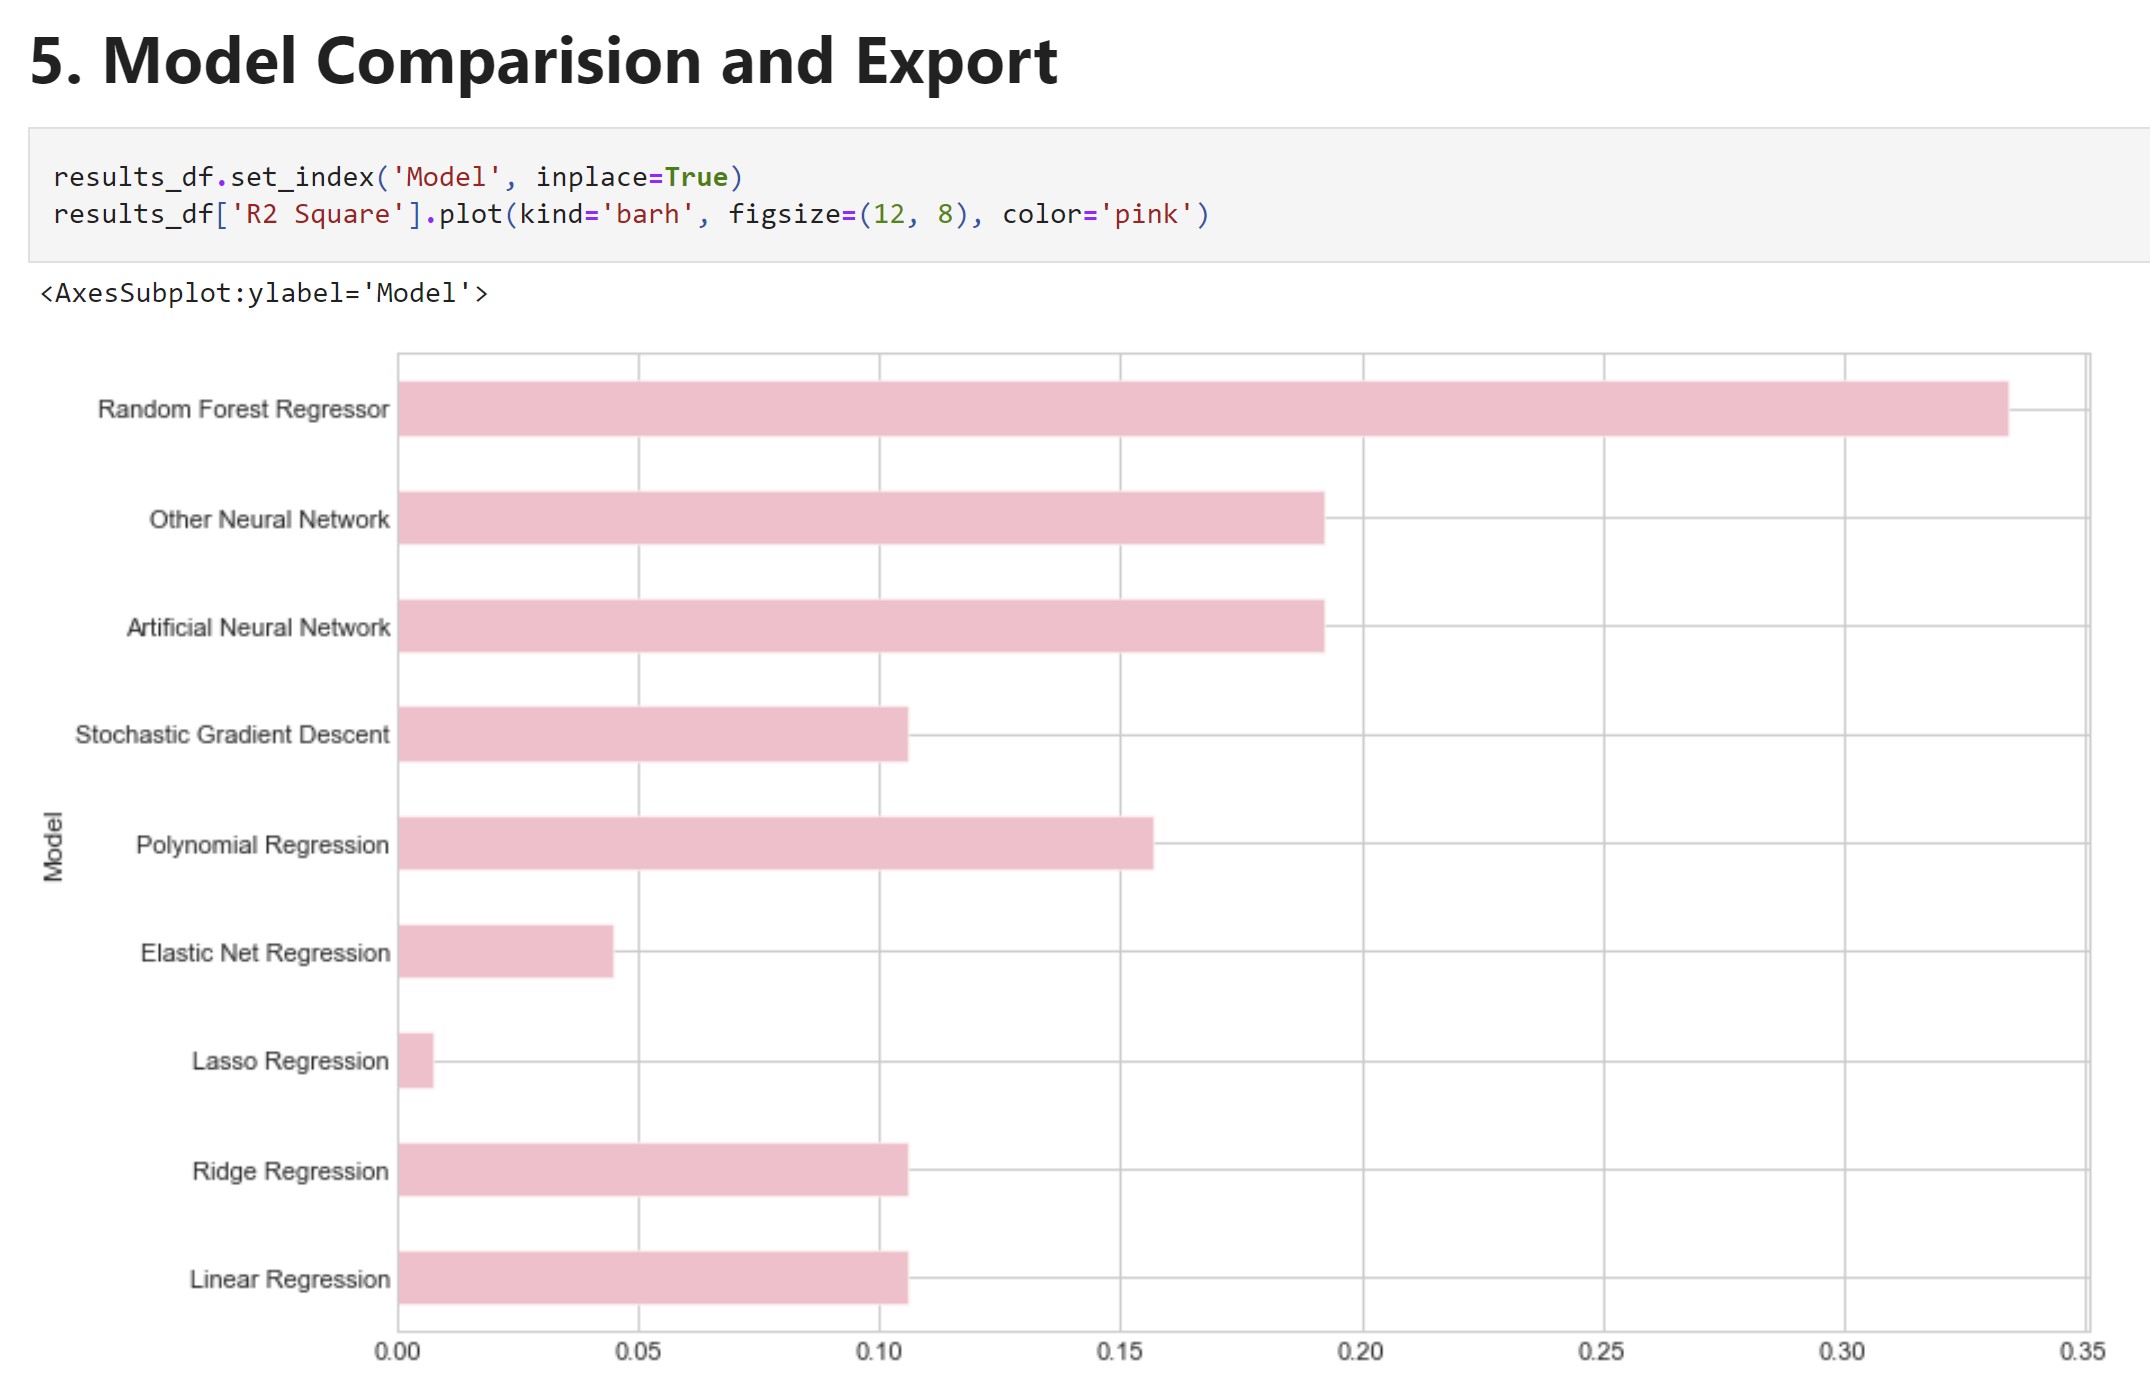Click the 0.35 x-axis tick label
This screenshot has width=2150, height=1400.
[2081, 1352]
